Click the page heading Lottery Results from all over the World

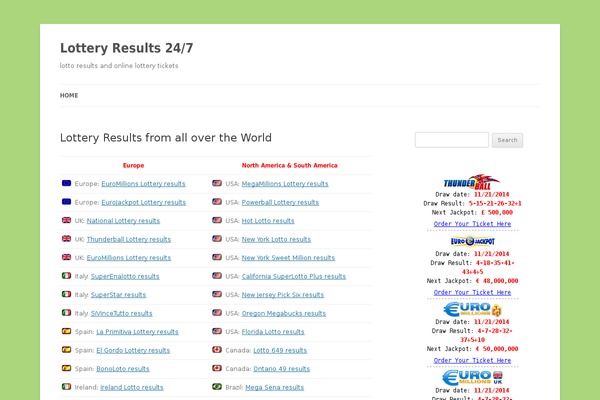point(166,138)
